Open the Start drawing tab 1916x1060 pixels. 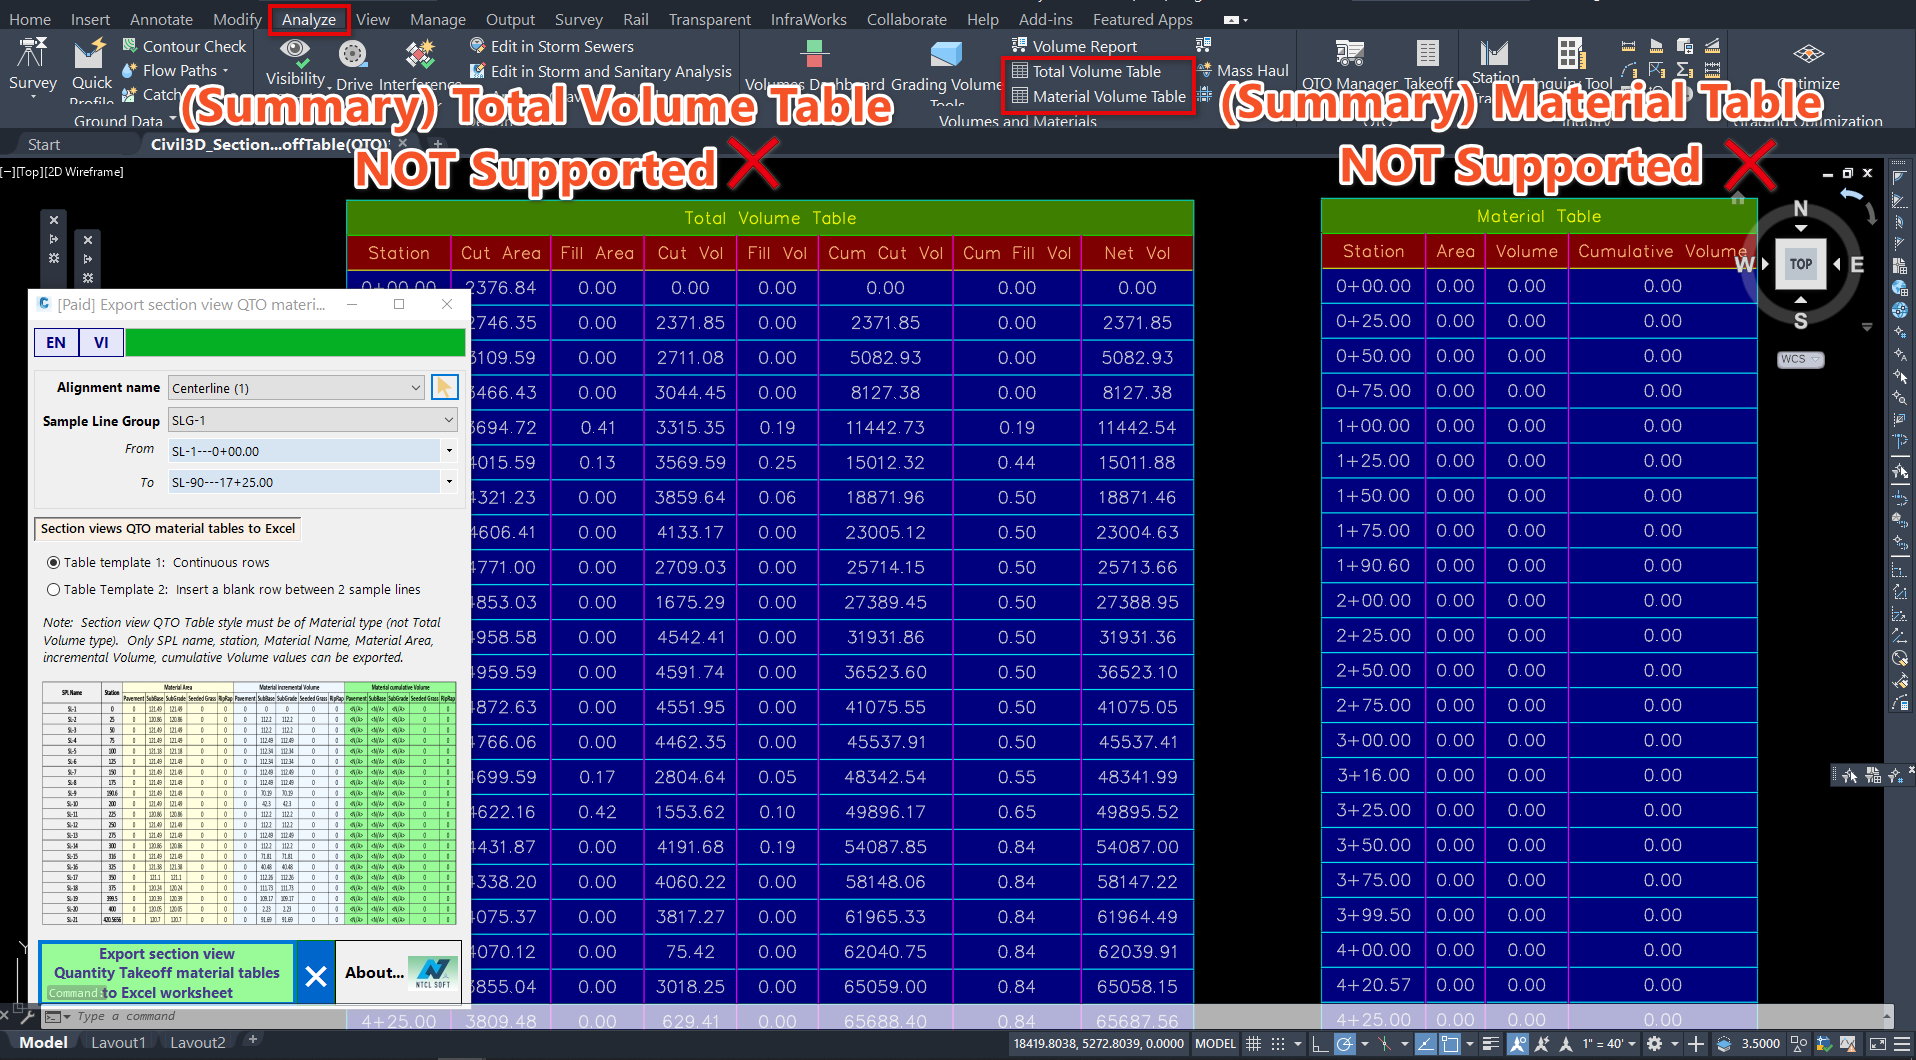click(x=44, y=144)
